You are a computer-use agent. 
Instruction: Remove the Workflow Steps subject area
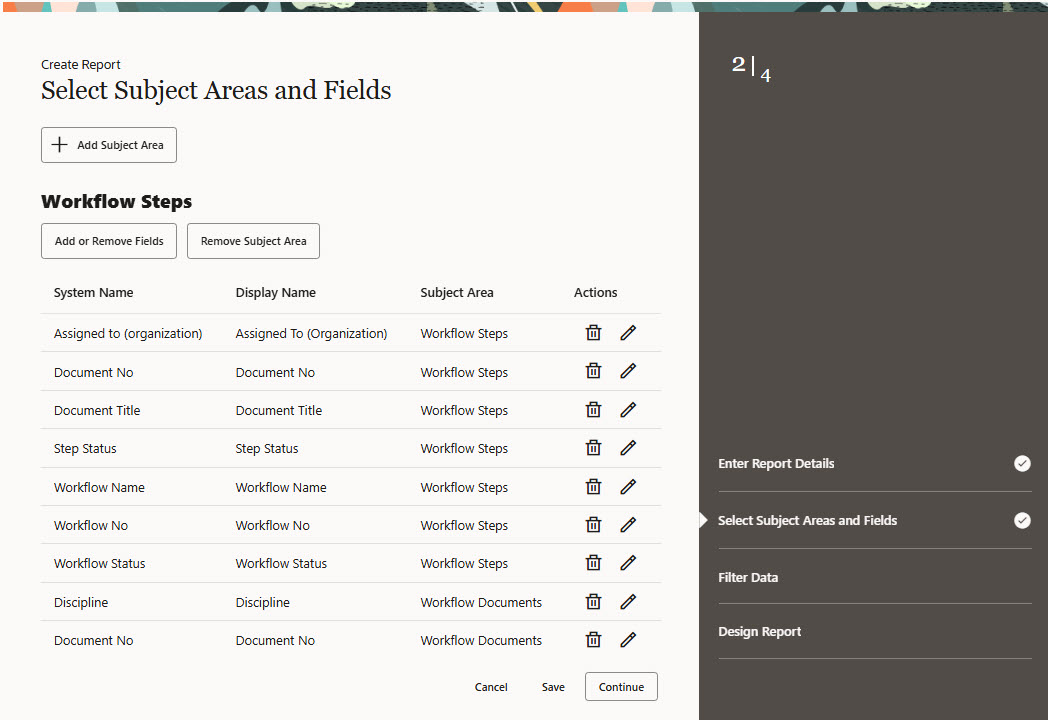[253, 241]
